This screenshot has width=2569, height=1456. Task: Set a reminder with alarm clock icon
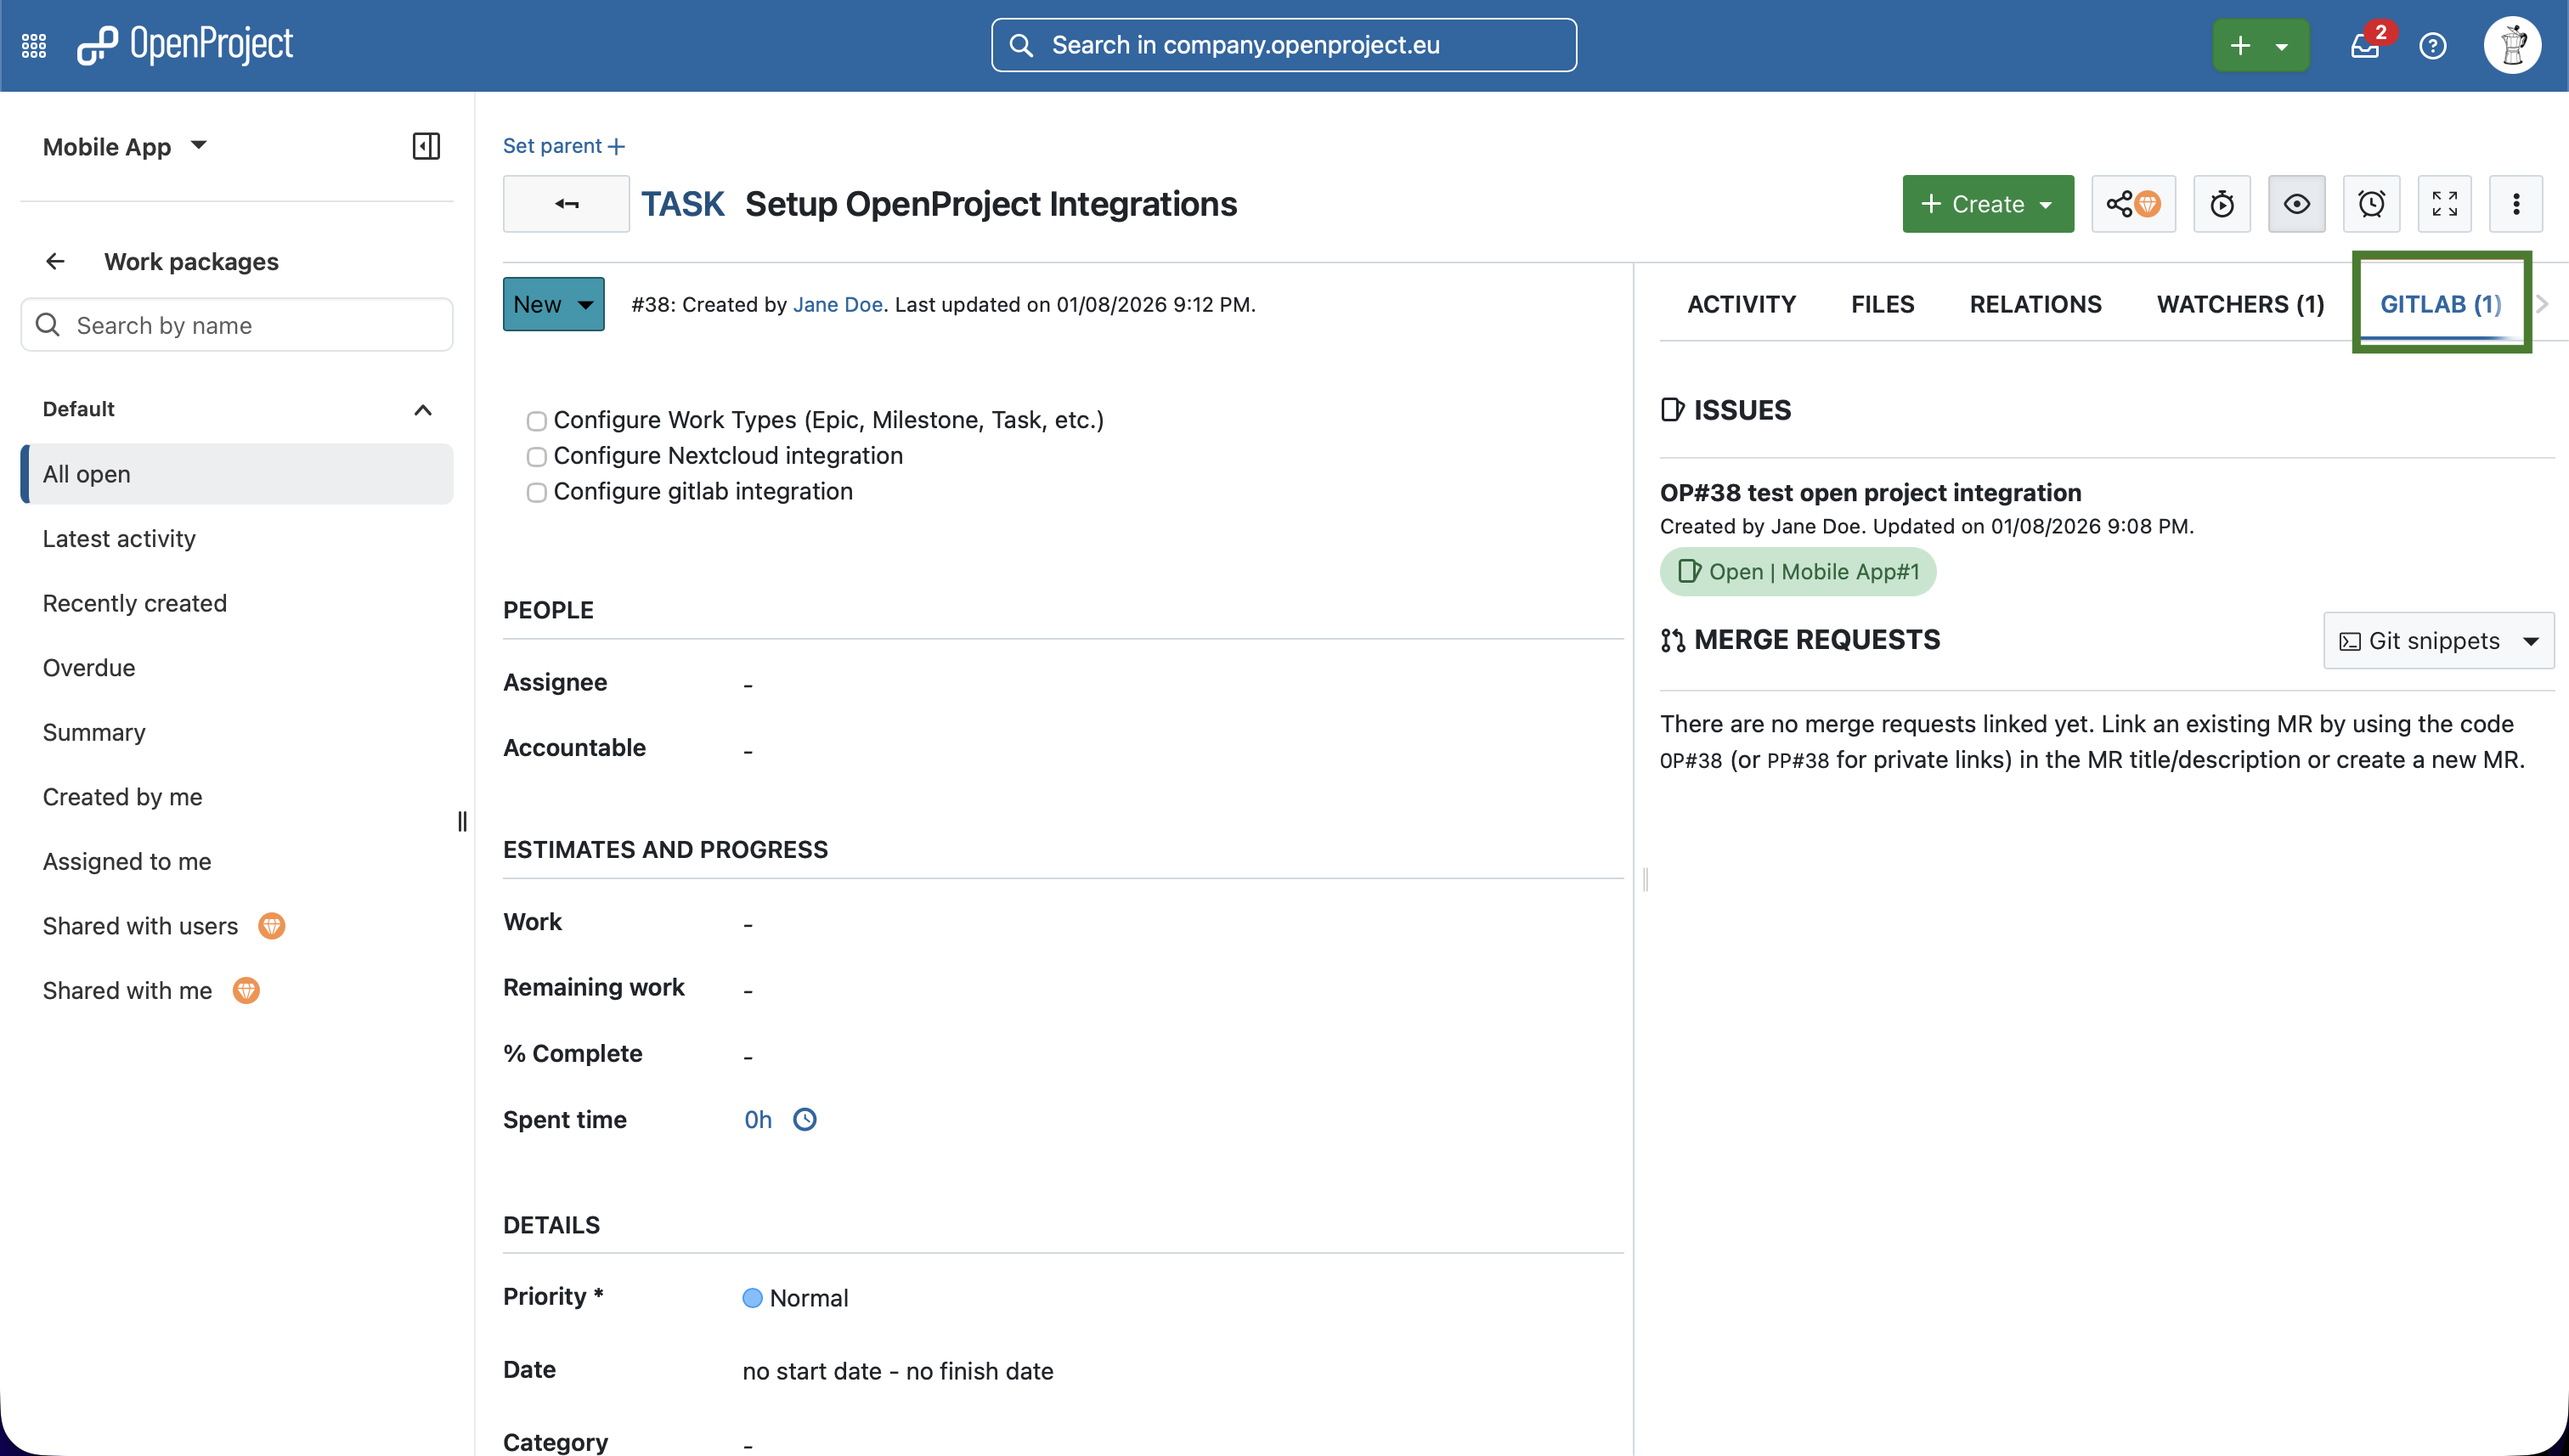click(x=2371, y=204)
